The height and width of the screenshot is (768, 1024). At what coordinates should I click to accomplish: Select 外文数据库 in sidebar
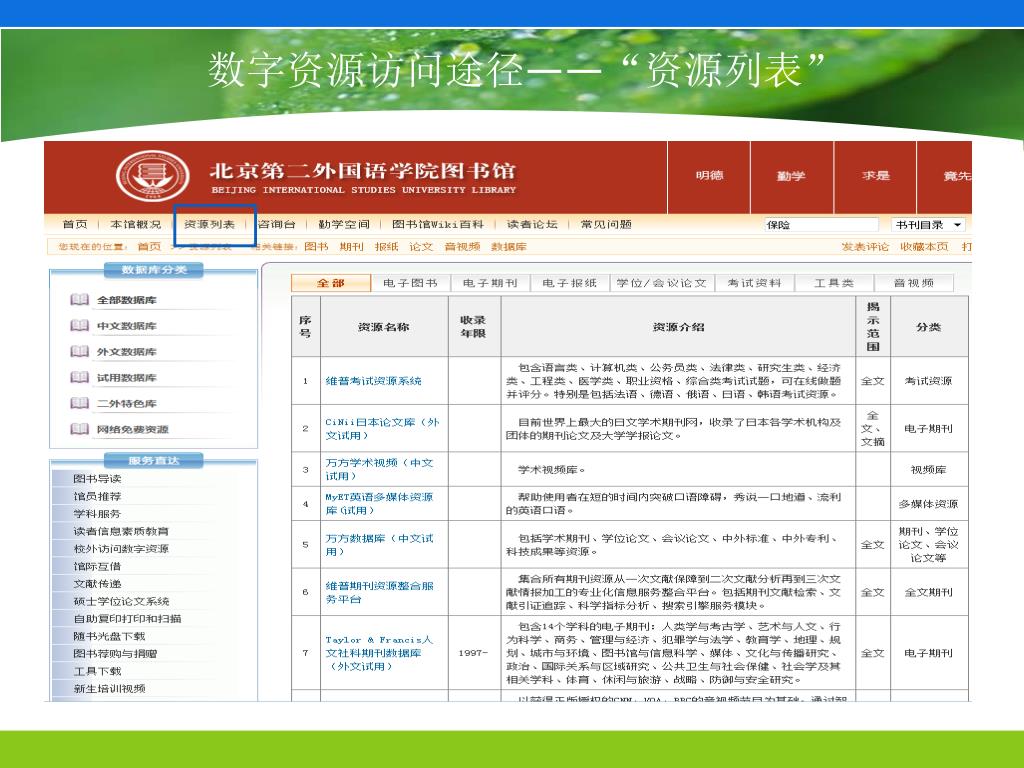127,351
